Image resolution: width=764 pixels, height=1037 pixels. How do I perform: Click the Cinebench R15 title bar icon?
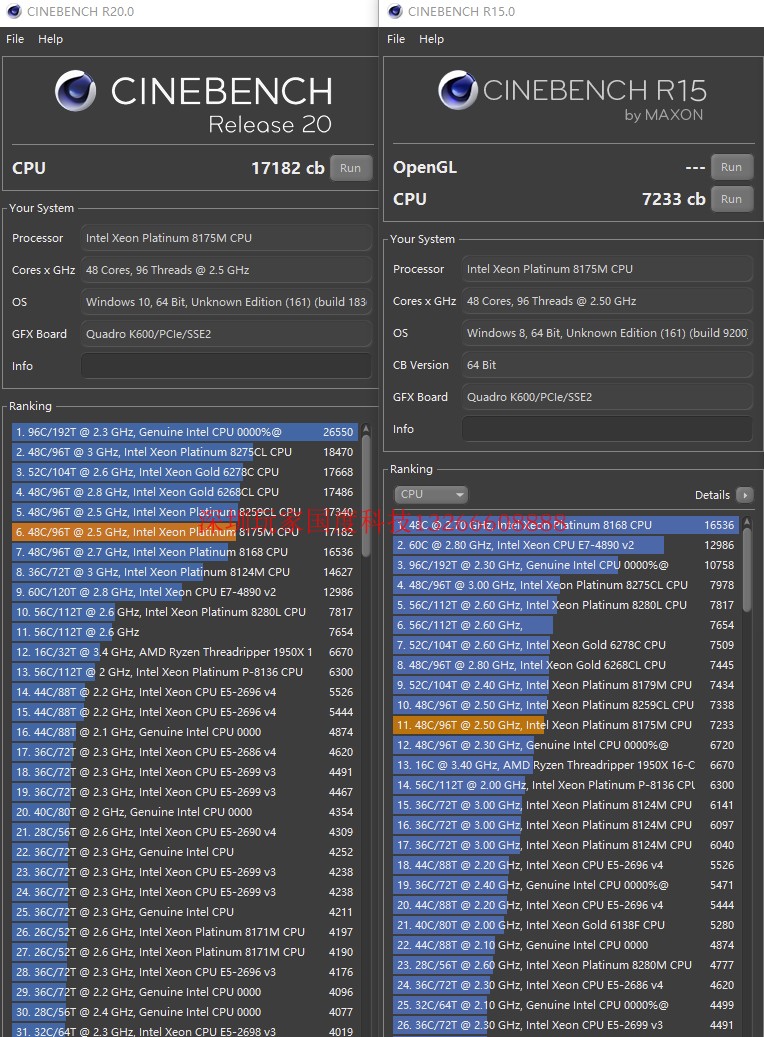coord(395,11)
